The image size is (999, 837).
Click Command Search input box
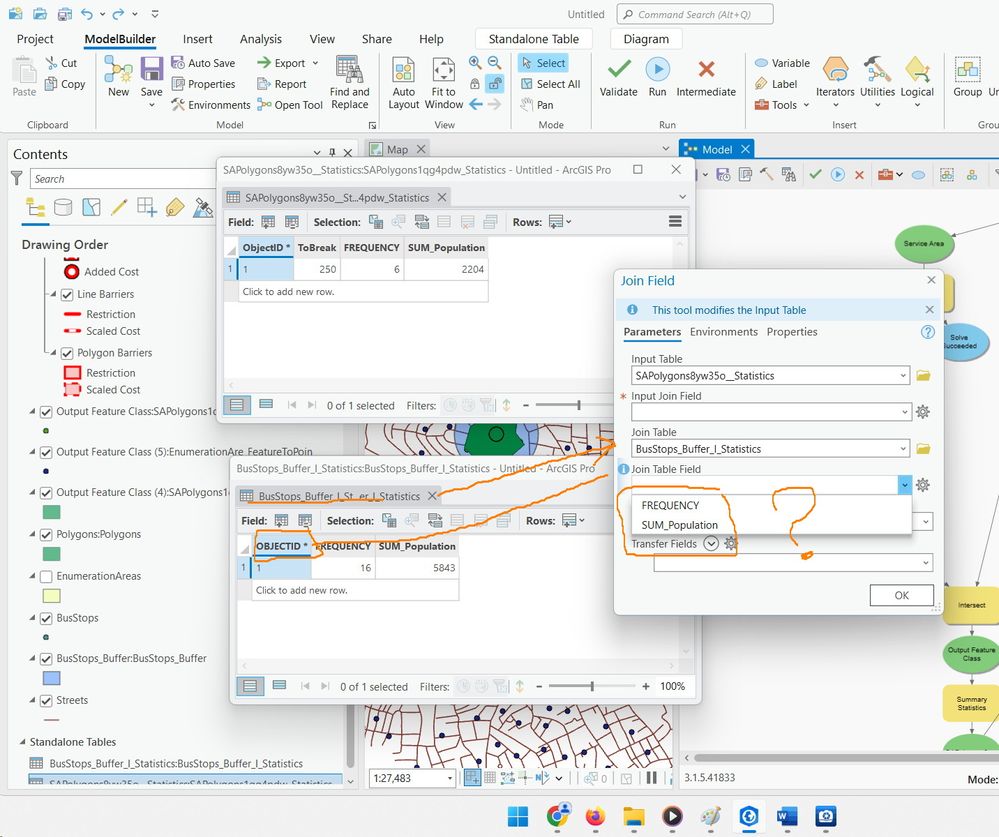tap(695, 14)
